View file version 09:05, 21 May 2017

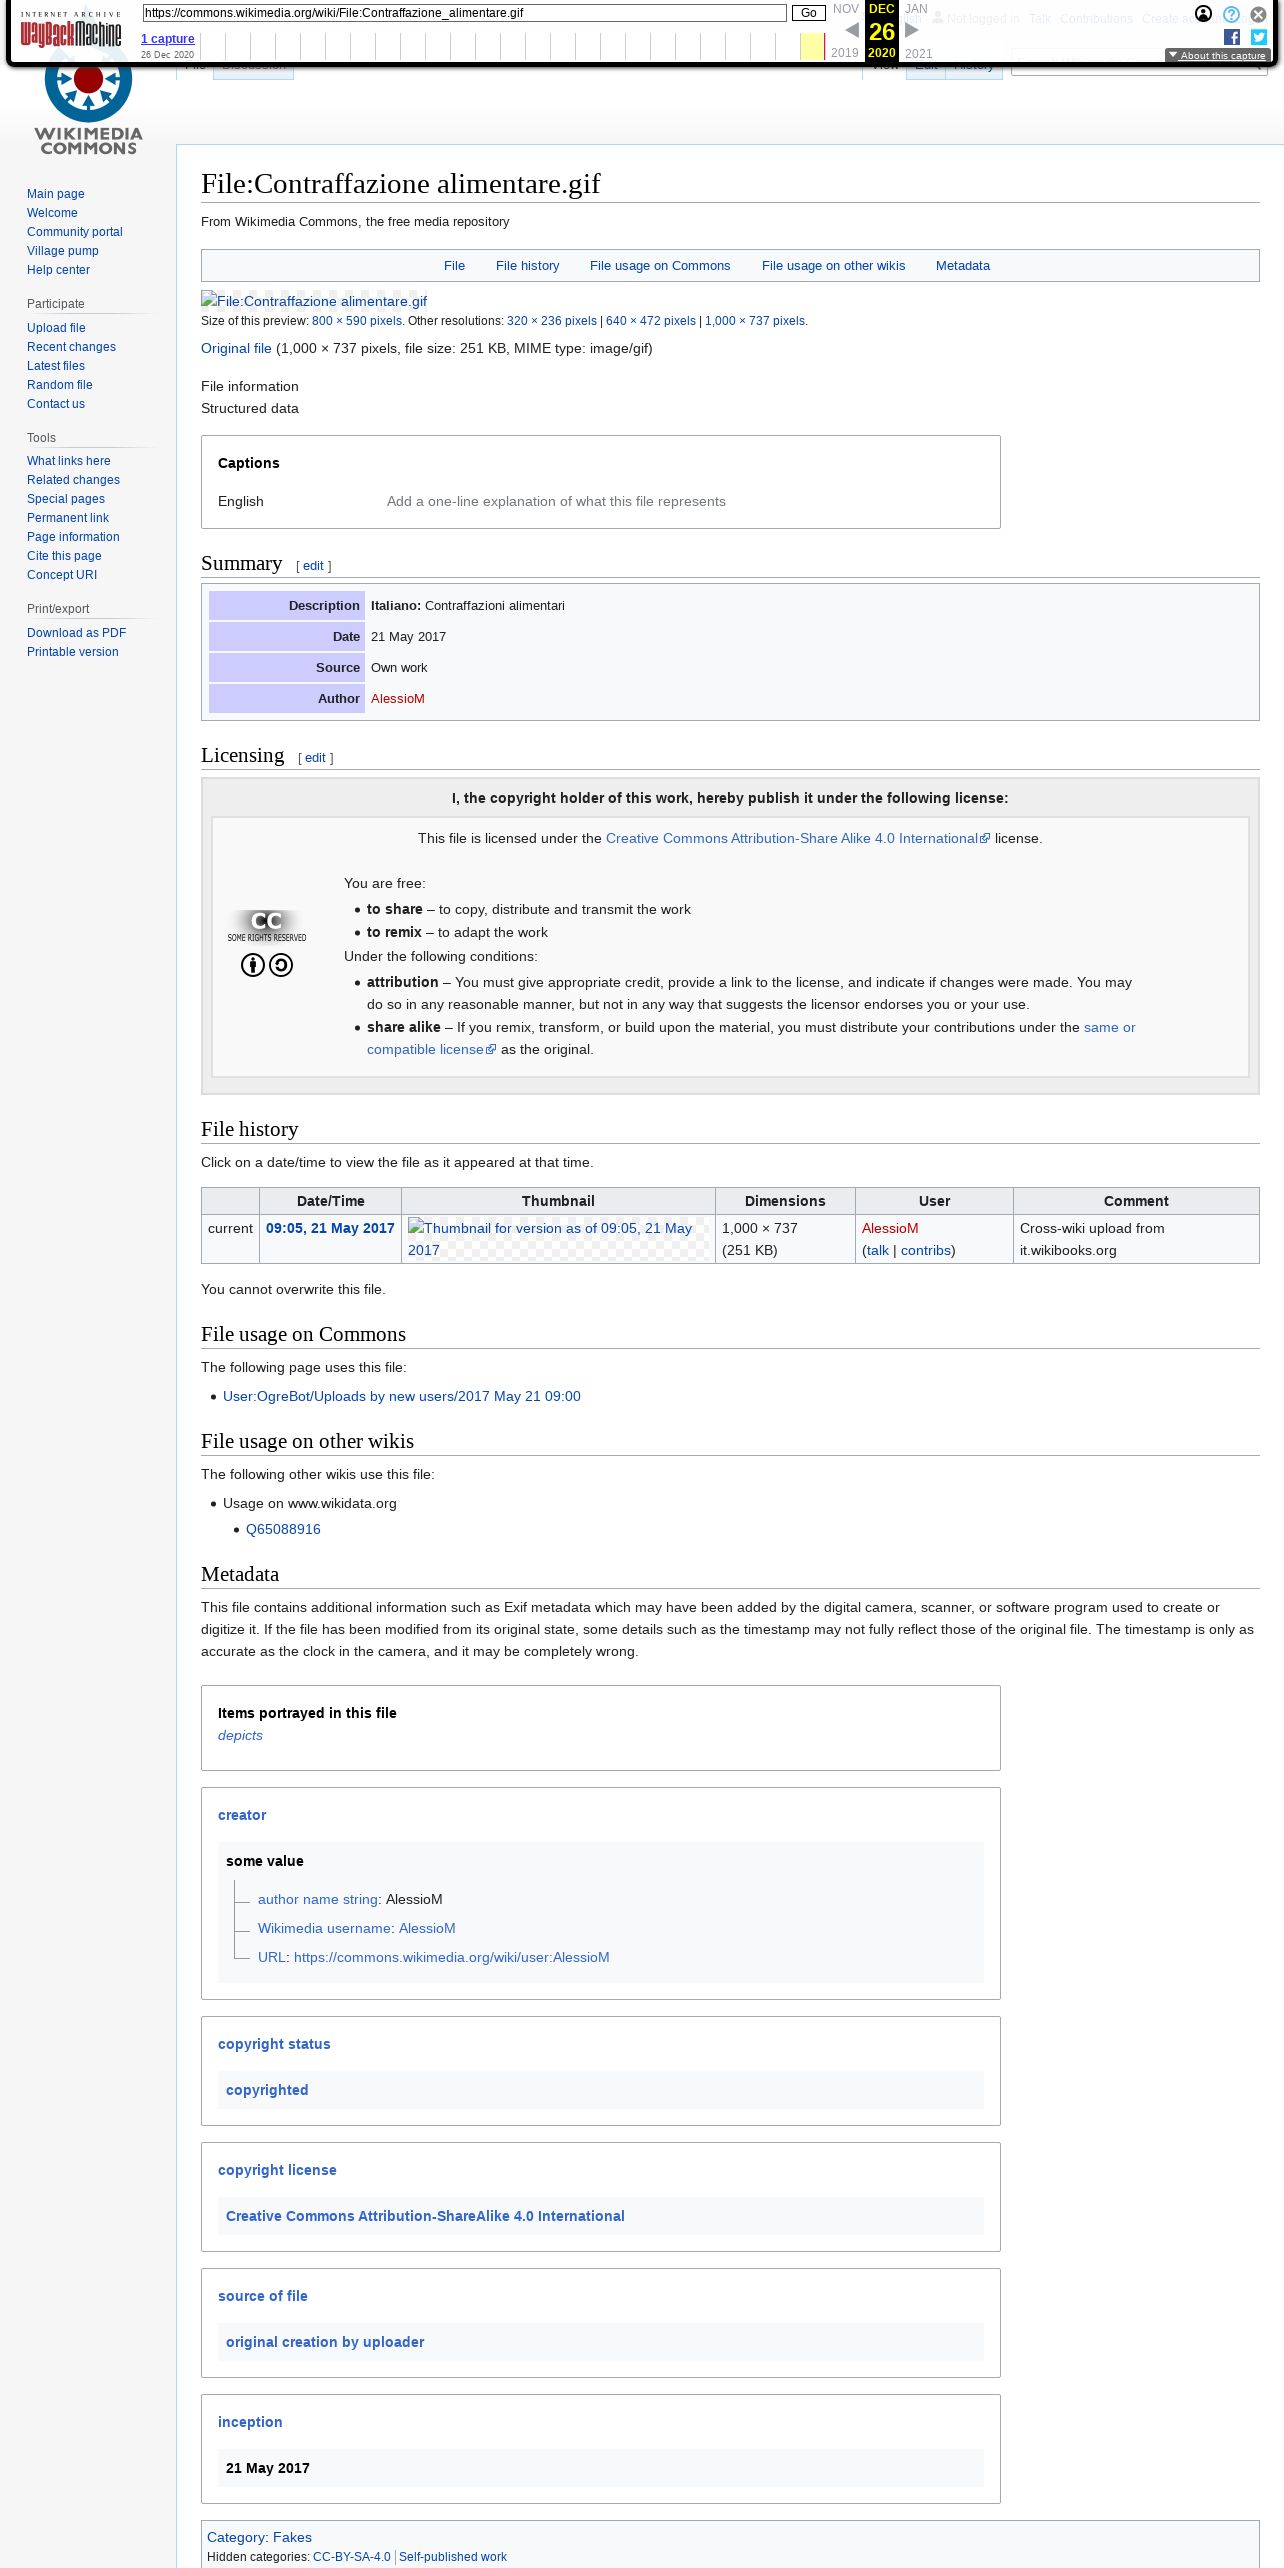(330, 1229)
